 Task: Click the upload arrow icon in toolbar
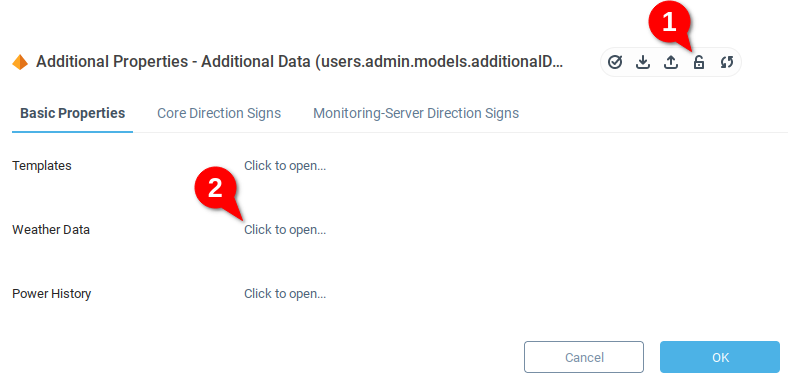pos(670,62)
